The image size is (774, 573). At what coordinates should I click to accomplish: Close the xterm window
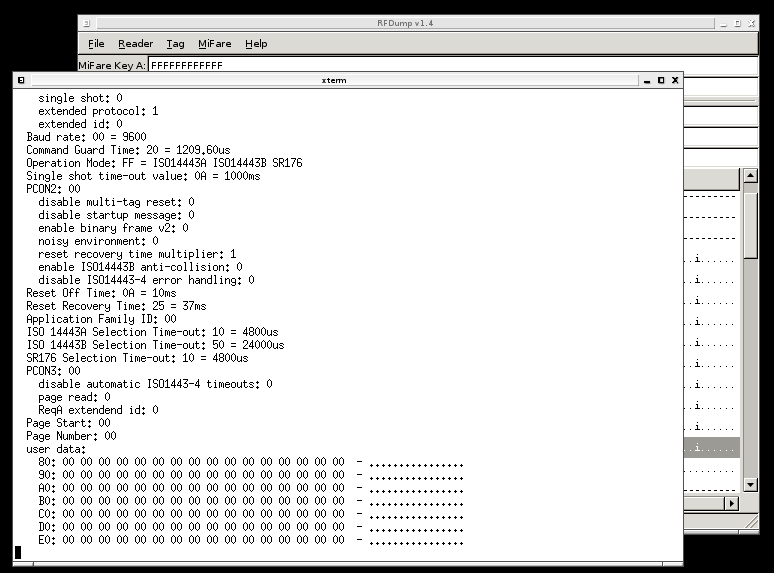[x=675, y=80]
